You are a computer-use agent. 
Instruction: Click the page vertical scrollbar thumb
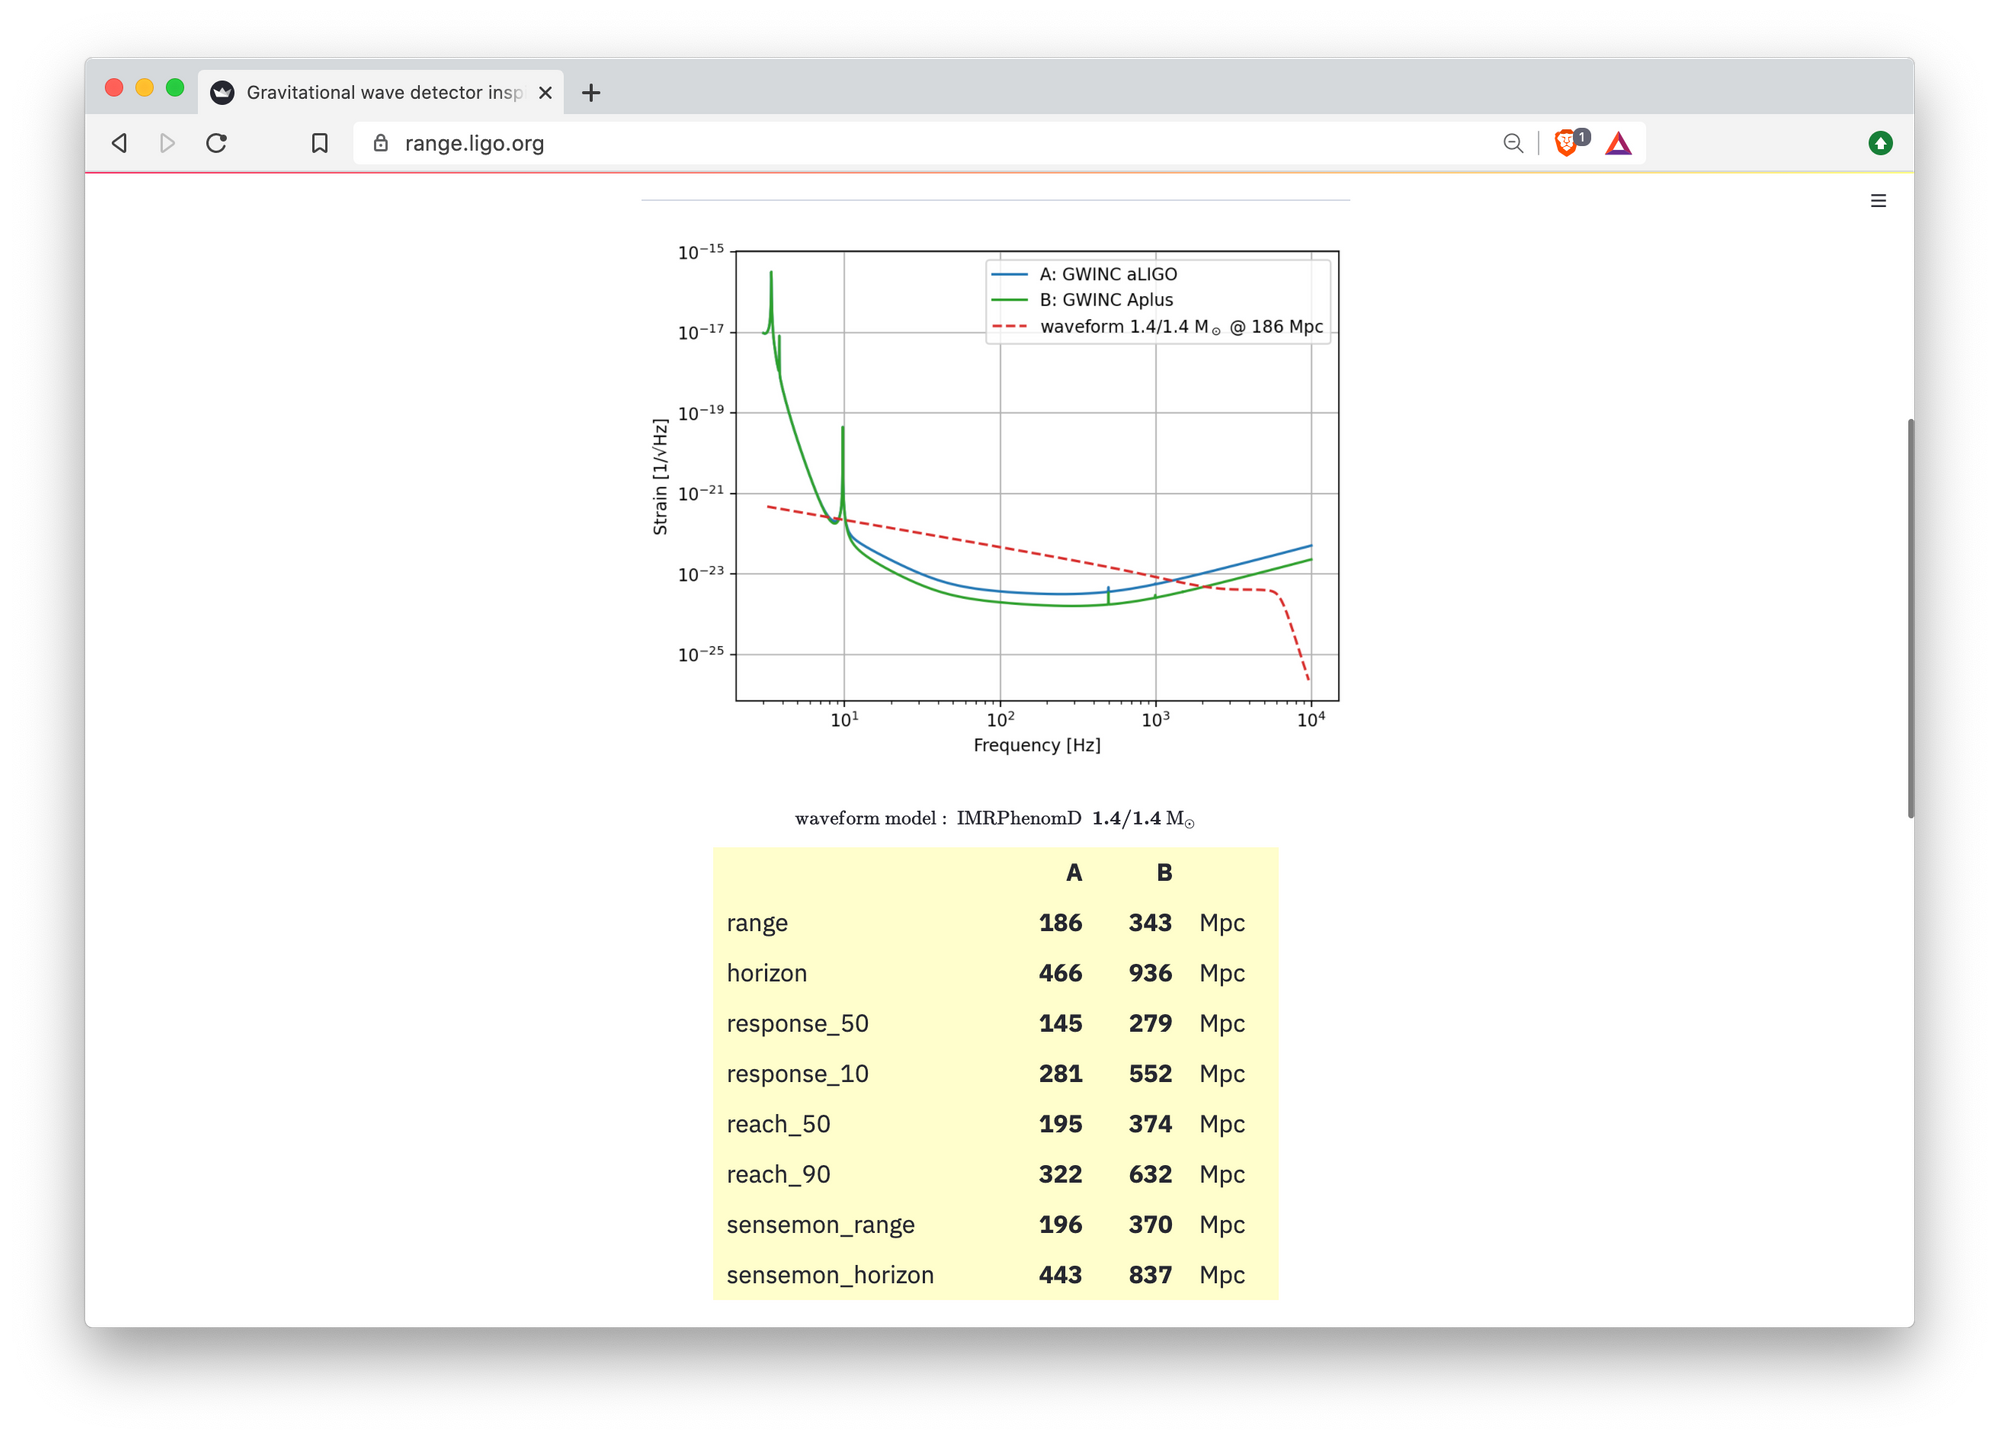tap(1910, 618)
